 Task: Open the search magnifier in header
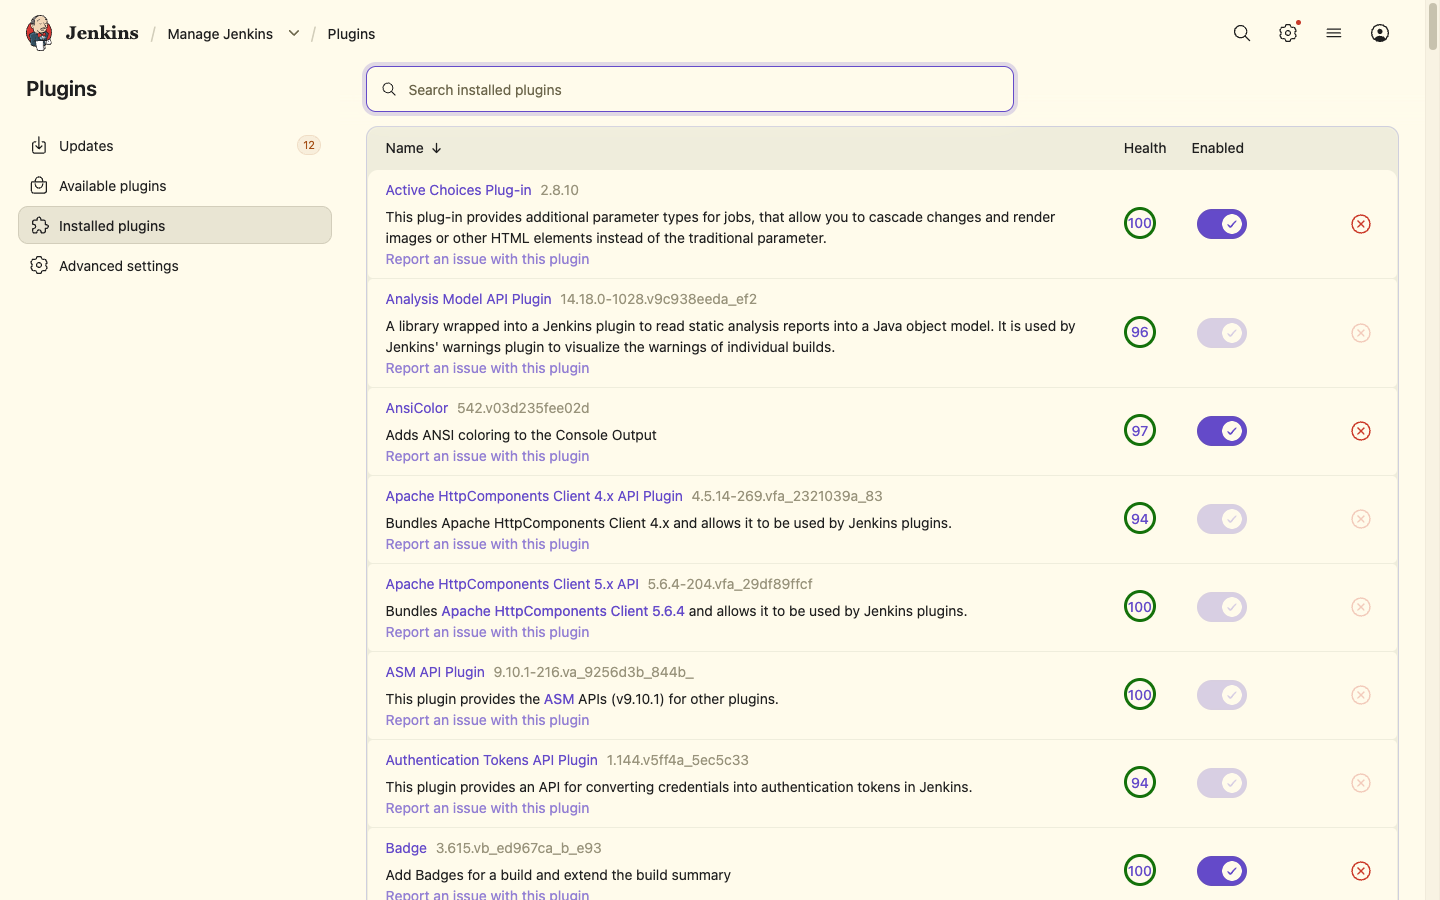(x=1242, y=33)
